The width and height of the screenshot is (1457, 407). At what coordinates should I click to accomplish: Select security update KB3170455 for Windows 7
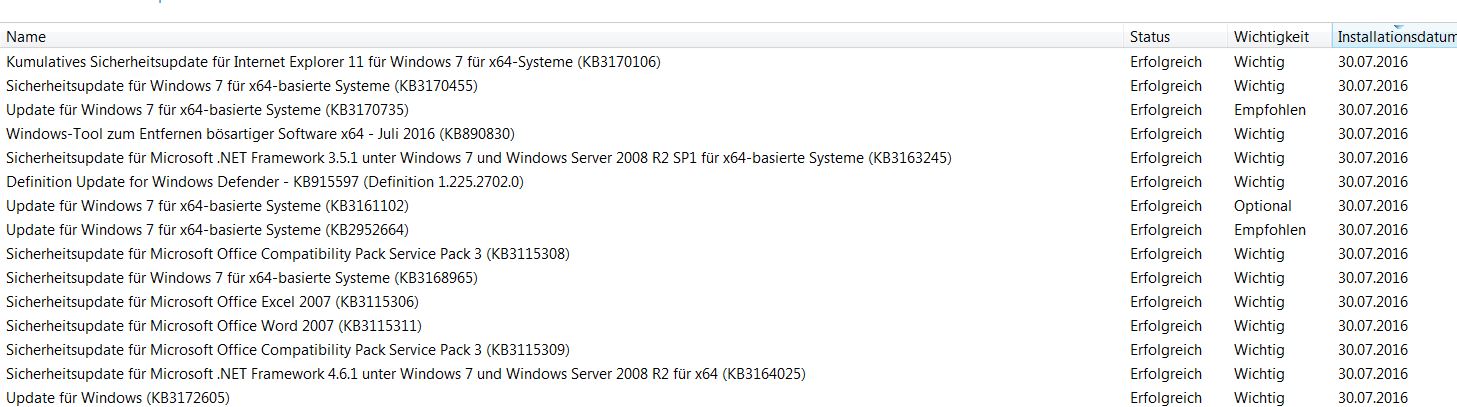click(241, 86)
